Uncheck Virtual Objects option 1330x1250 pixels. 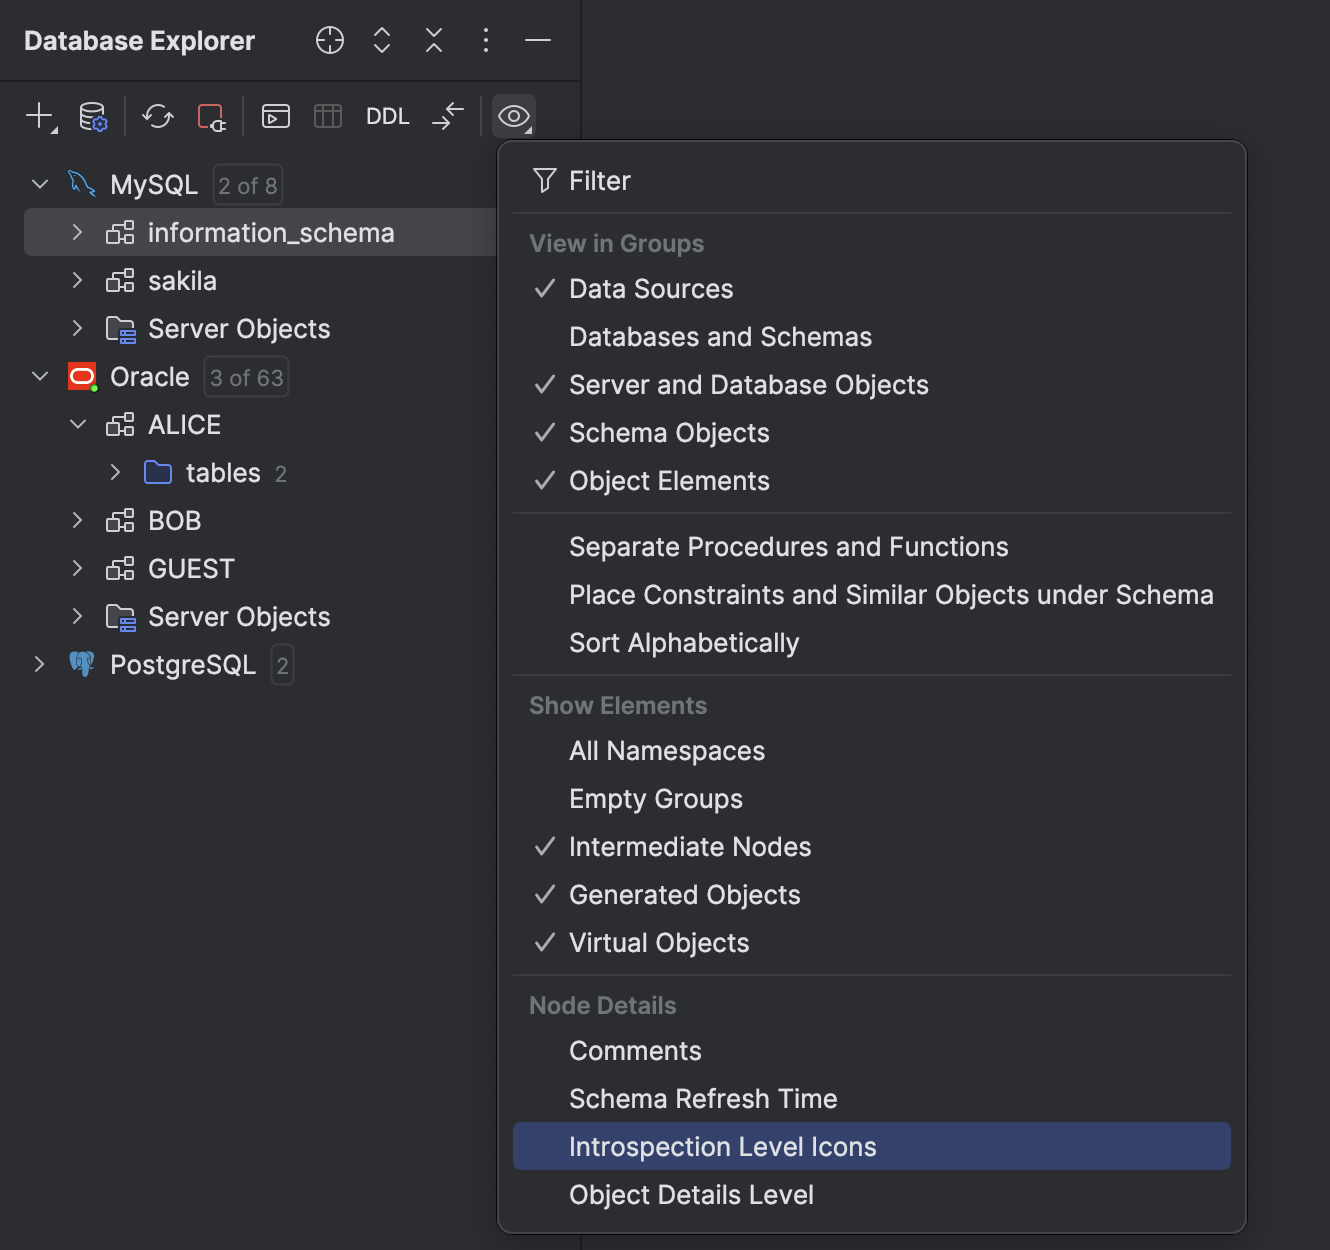tap(658, 943)
